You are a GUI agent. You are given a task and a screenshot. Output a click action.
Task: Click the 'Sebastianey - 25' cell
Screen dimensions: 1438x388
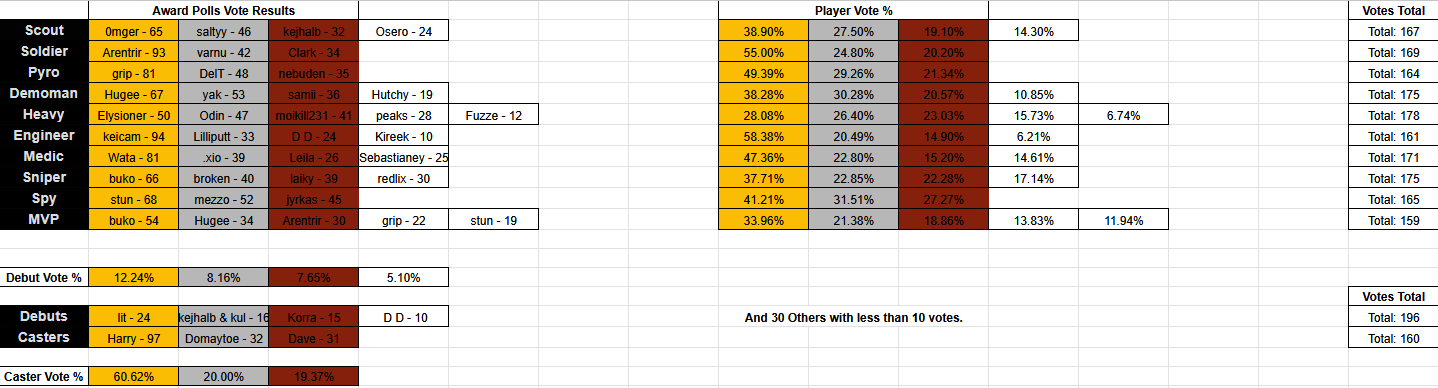click(x=404, y=157)
